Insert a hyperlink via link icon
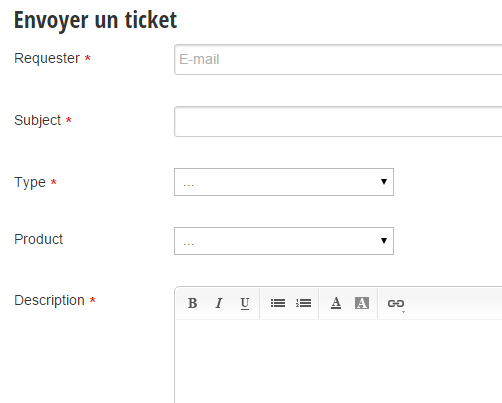502x403 pixels. click(x=396, y=303)
